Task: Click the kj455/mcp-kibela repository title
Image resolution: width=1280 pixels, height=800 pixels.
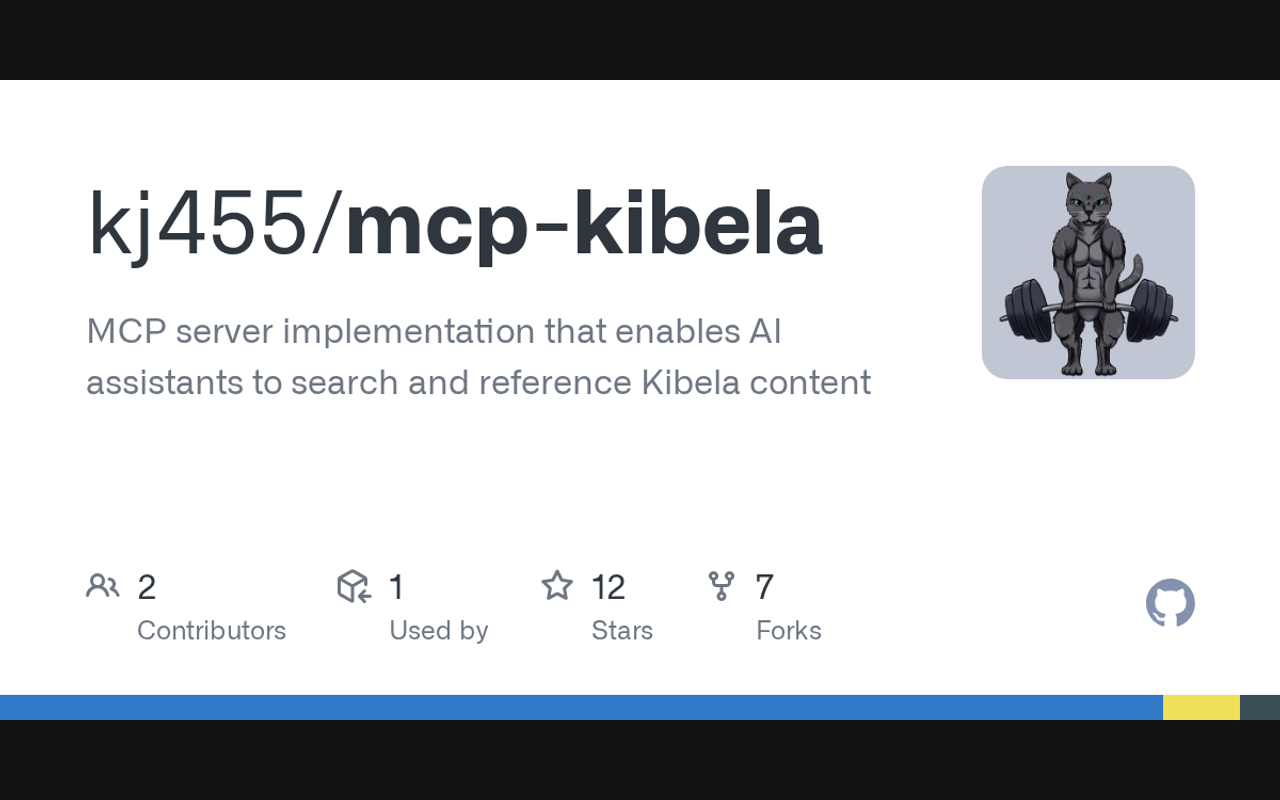Action: (x=455, y=224)
